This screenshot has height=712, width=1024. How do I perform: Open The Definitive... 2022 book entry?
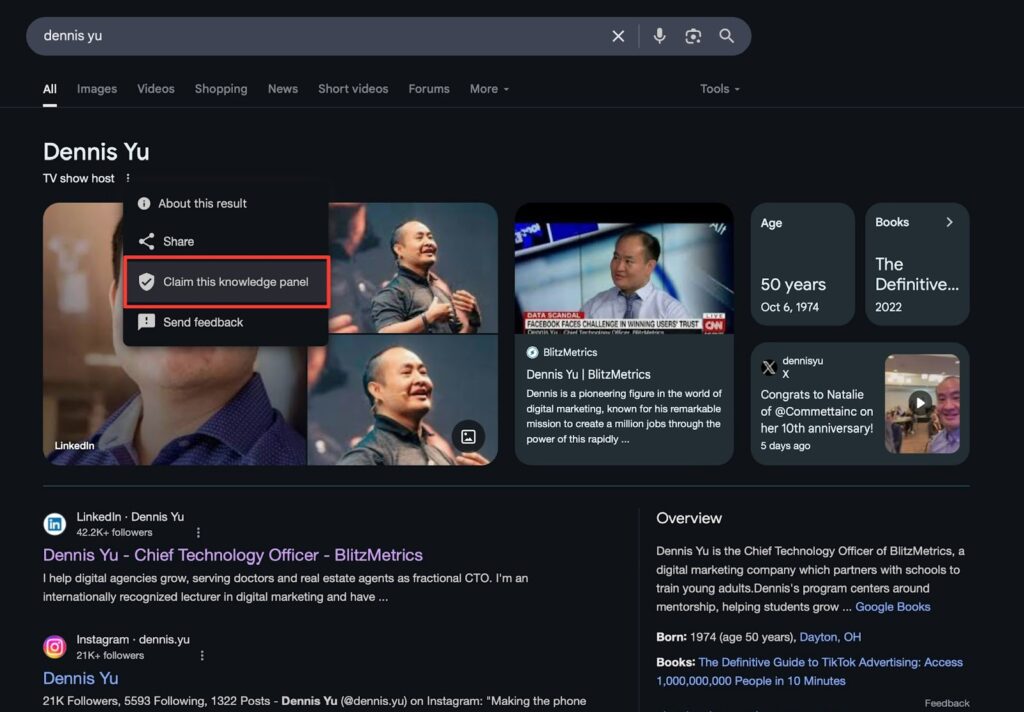coord(917,284)
